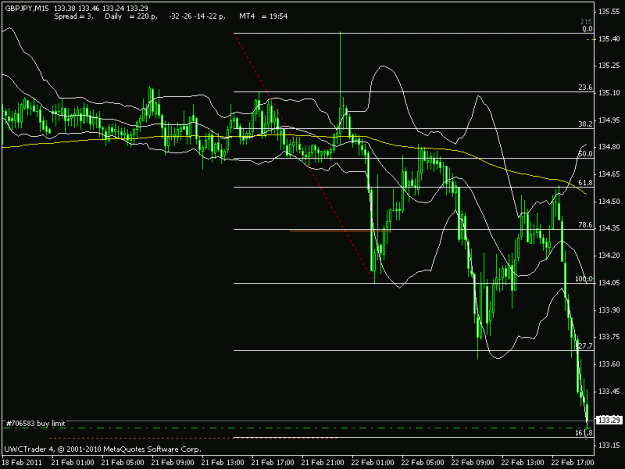Click the 135.10 price axis label
Screen dimensions: 625x469
(609, 93)
